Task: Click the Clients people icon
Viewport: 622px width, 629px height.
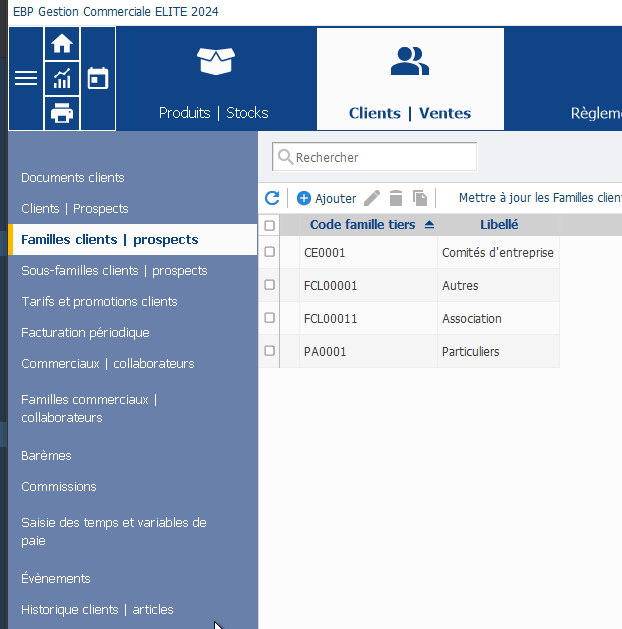Action: pos(410,61)
